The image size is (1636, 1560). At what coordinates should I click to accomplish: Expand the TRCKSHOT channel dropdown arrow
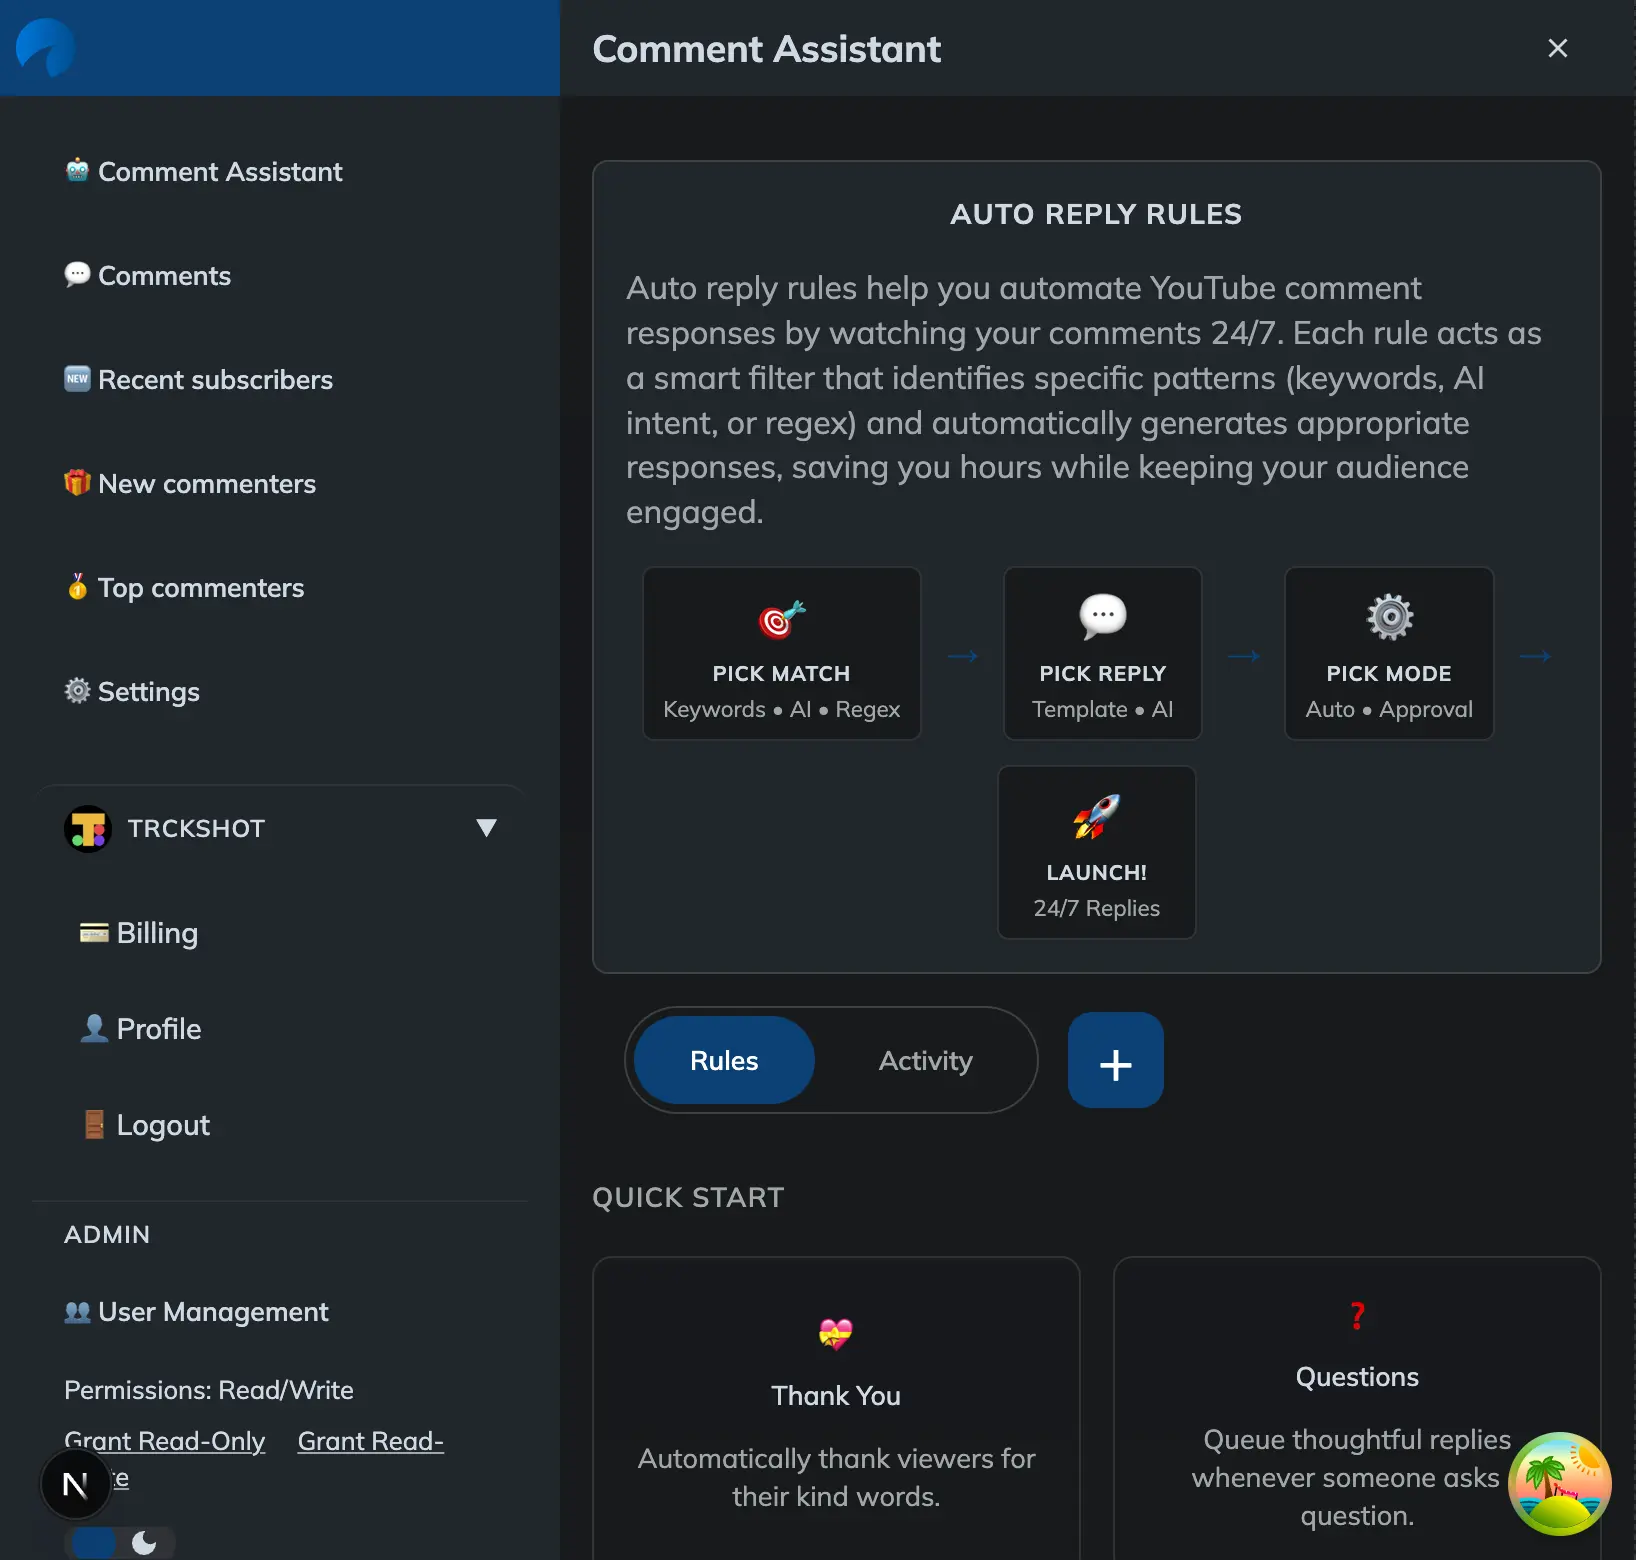click(486, 828)
